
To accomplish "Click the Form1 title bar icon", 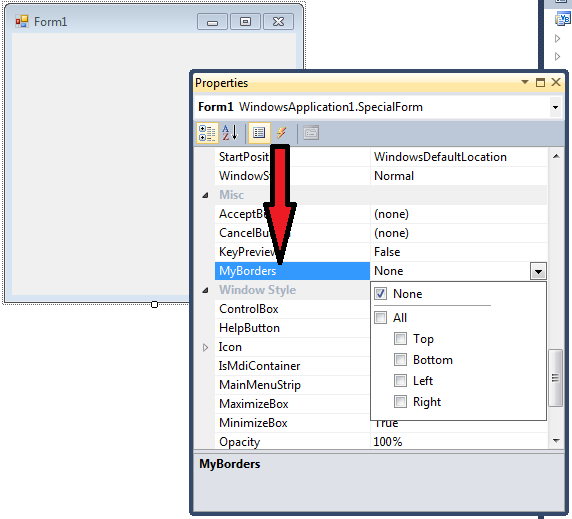I will pos(22,22).
